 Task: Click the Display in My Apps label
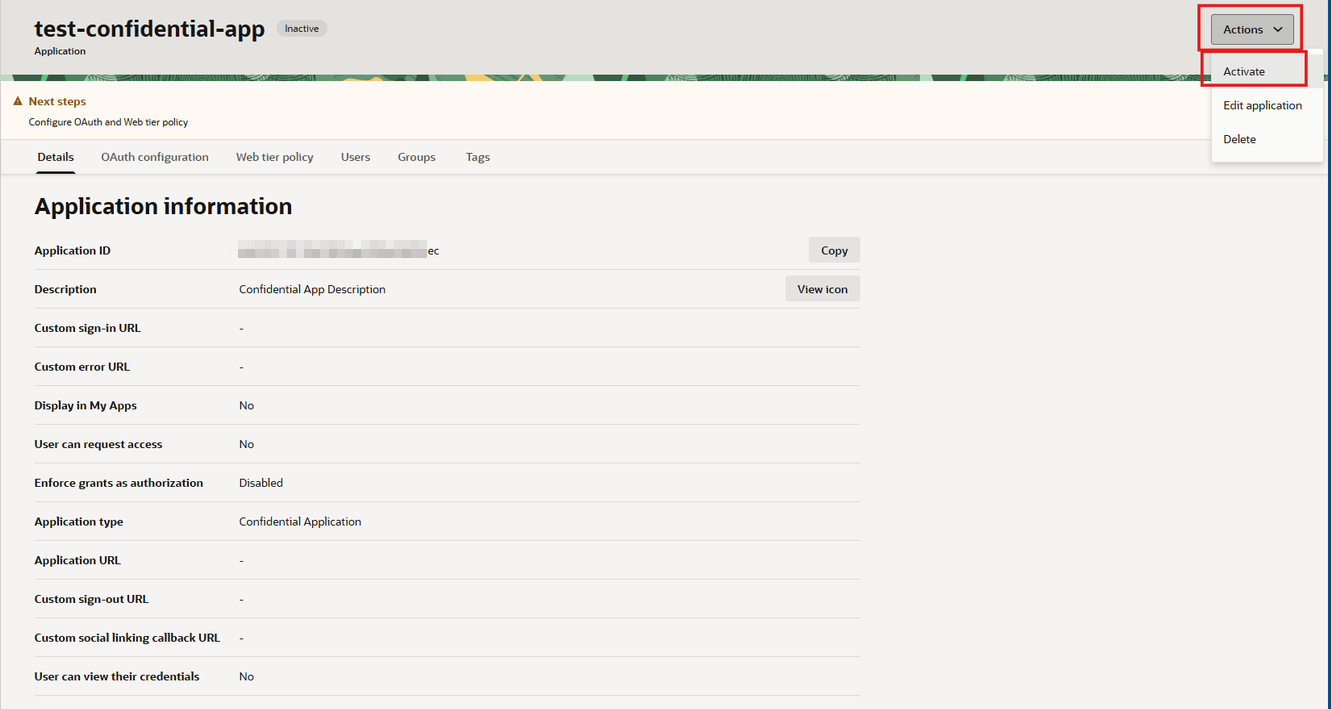(85, 405)
